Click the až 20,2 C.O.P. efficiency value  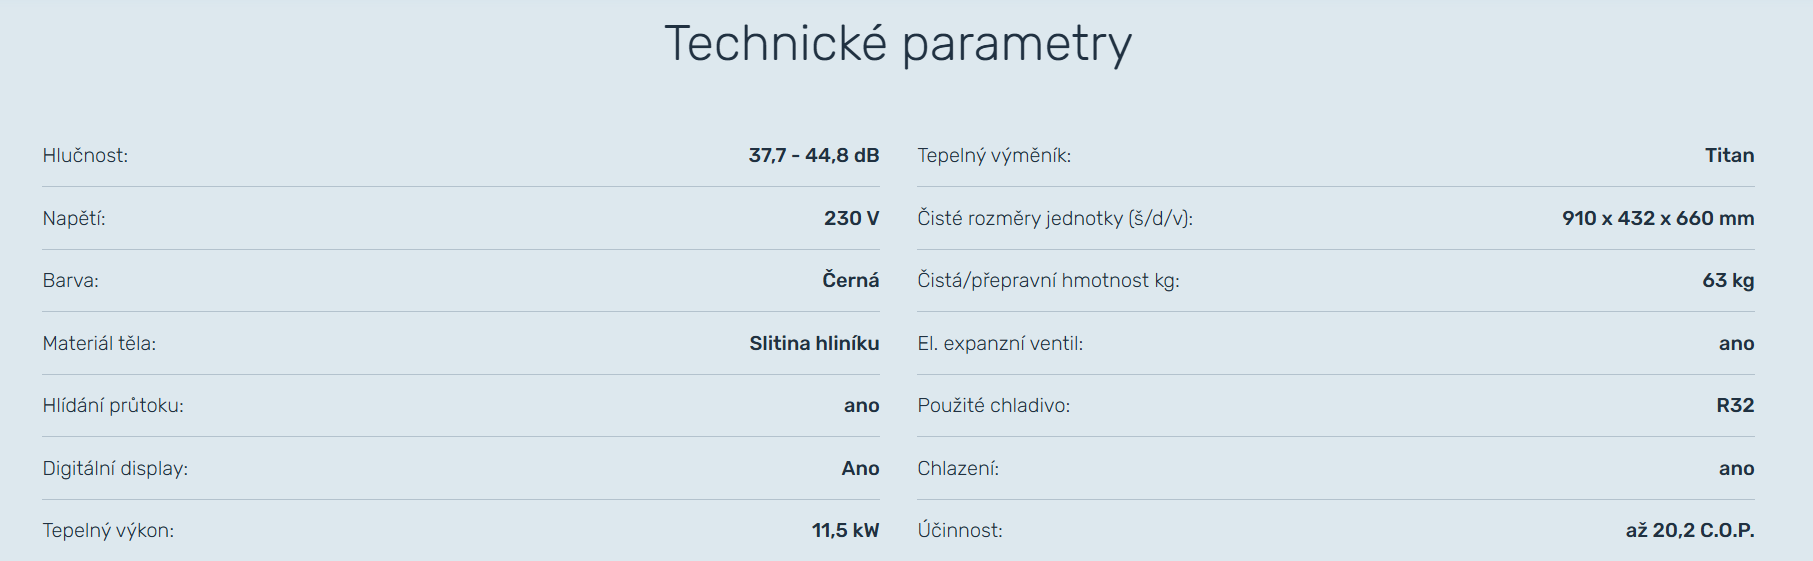[x=1689, y=531]
